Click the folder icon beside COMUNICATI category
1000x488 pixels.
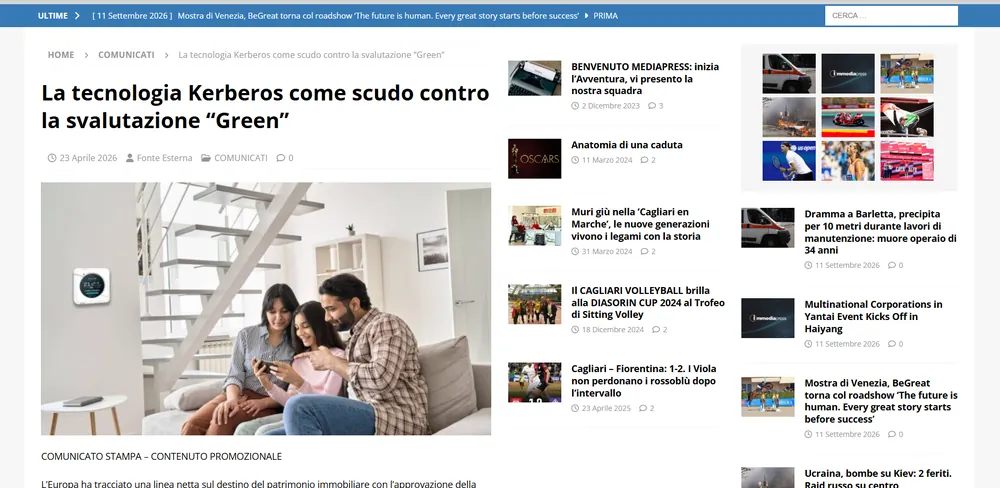206,158
